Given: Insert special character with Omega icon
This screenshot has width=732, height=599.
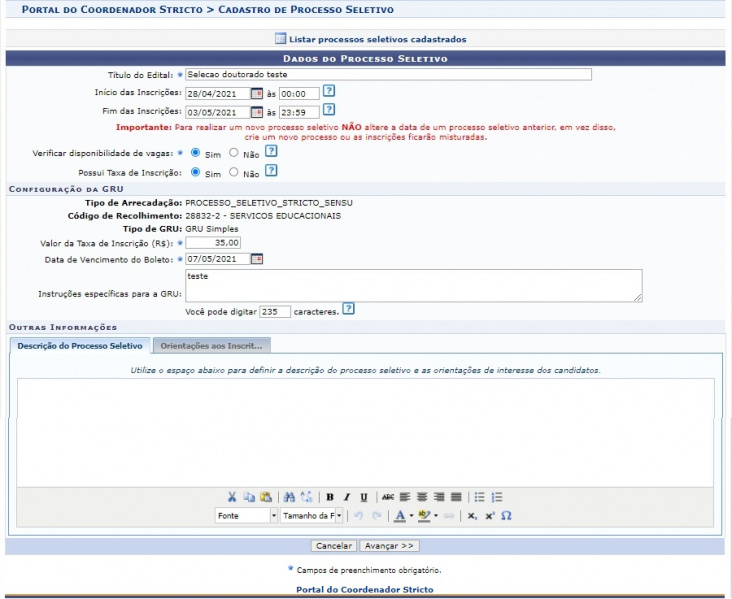Looking at the screenshot, I should pyautogui.click(x=506, y=516).
